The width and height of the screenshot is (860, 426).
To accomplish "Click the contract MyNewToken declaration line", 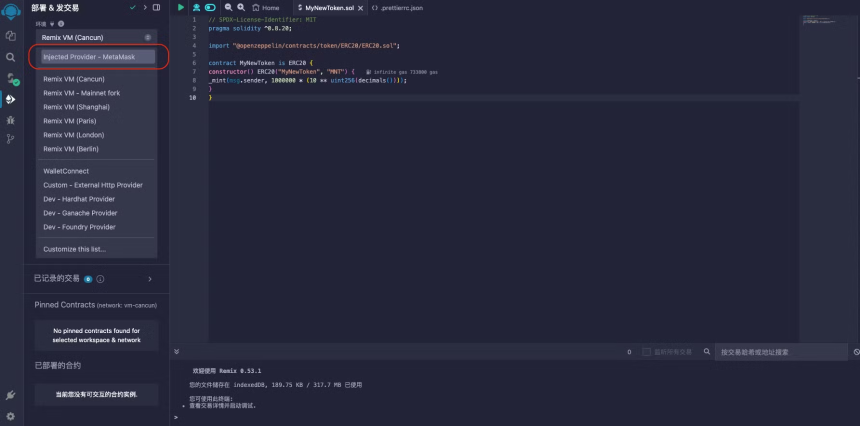I will coord(261,63).
